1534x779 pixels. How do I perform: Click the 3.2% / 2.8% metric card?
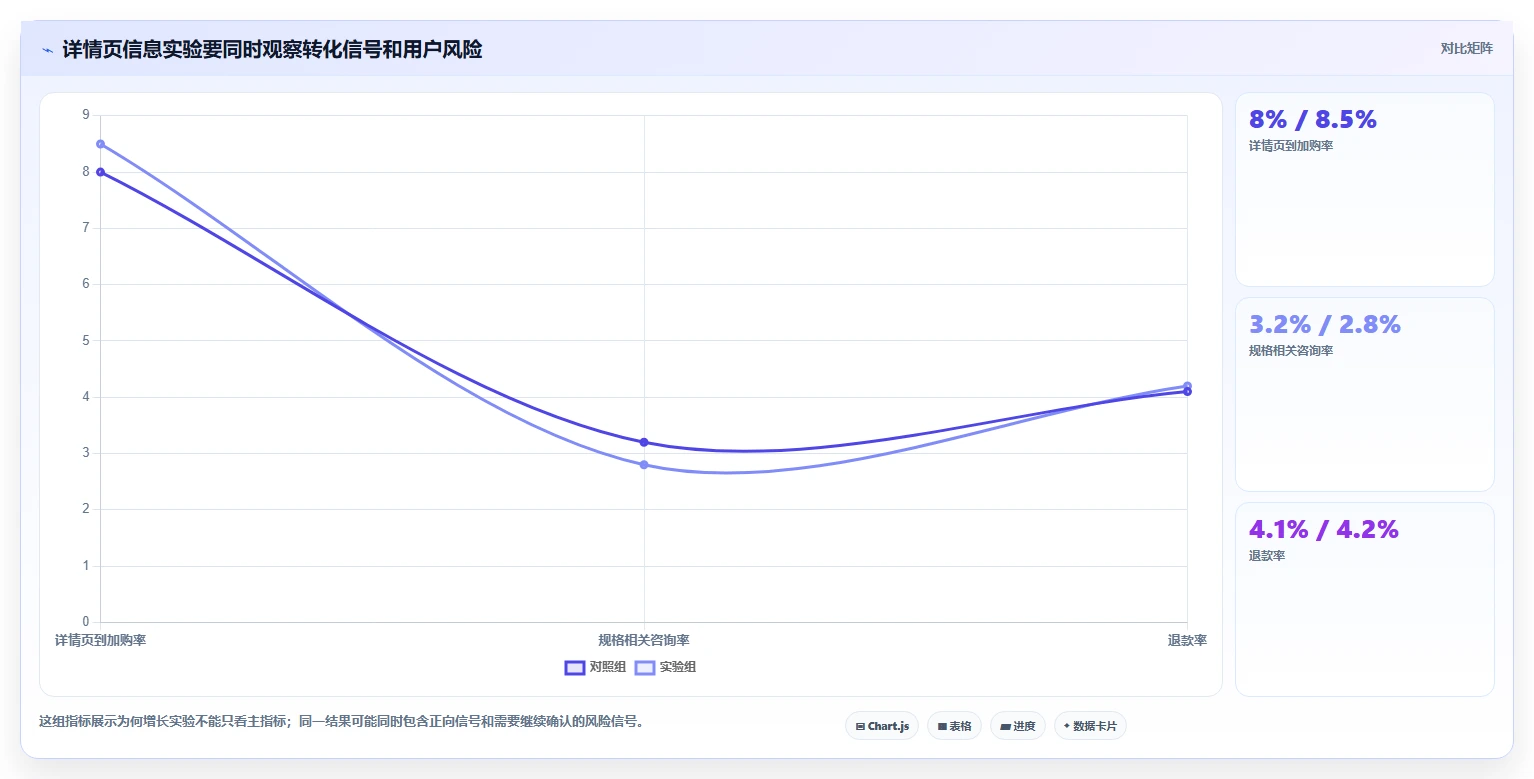tap(1365, 394)
